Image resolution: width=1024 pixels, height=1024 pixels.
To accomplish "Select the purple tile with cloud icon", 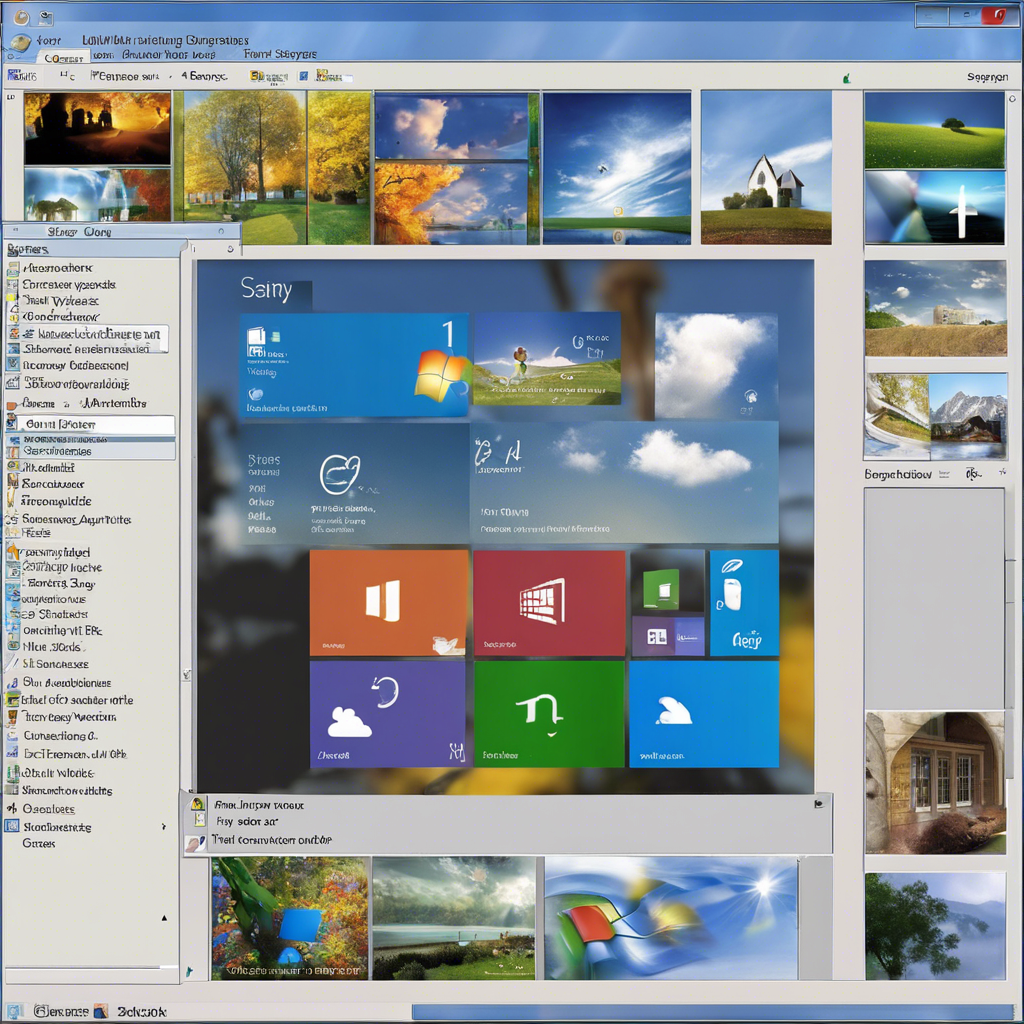I will [387, 713].
